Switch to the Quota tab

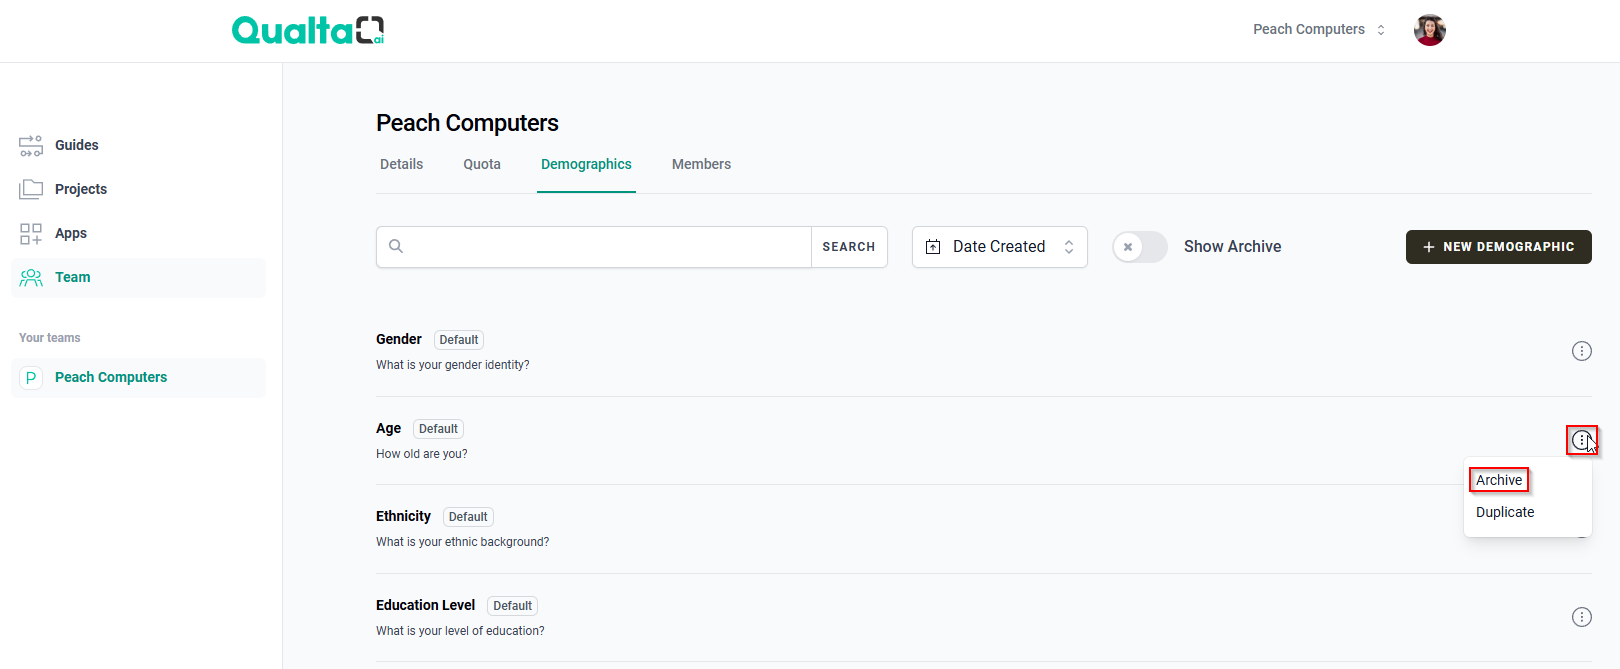[482, 164]
